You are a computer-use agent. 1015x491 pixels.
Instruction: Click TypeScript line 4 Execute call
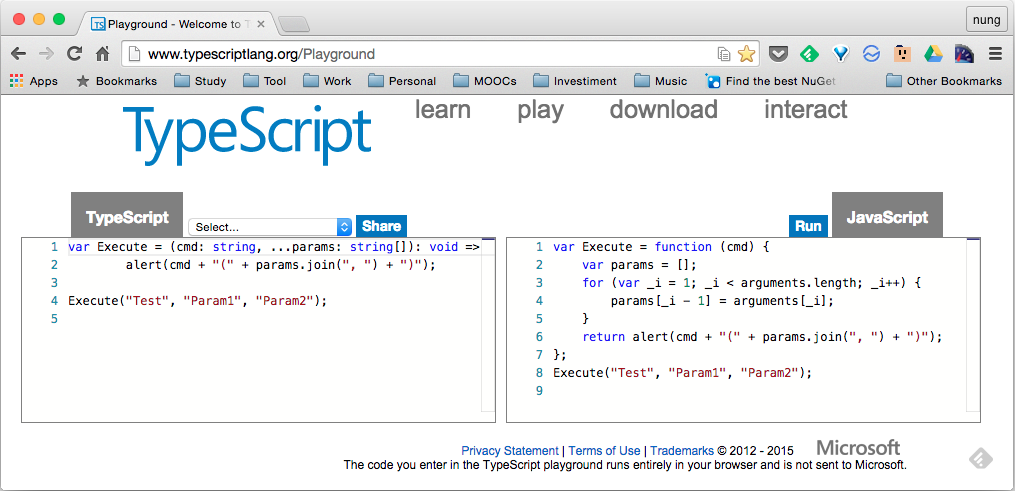point(197,301)
